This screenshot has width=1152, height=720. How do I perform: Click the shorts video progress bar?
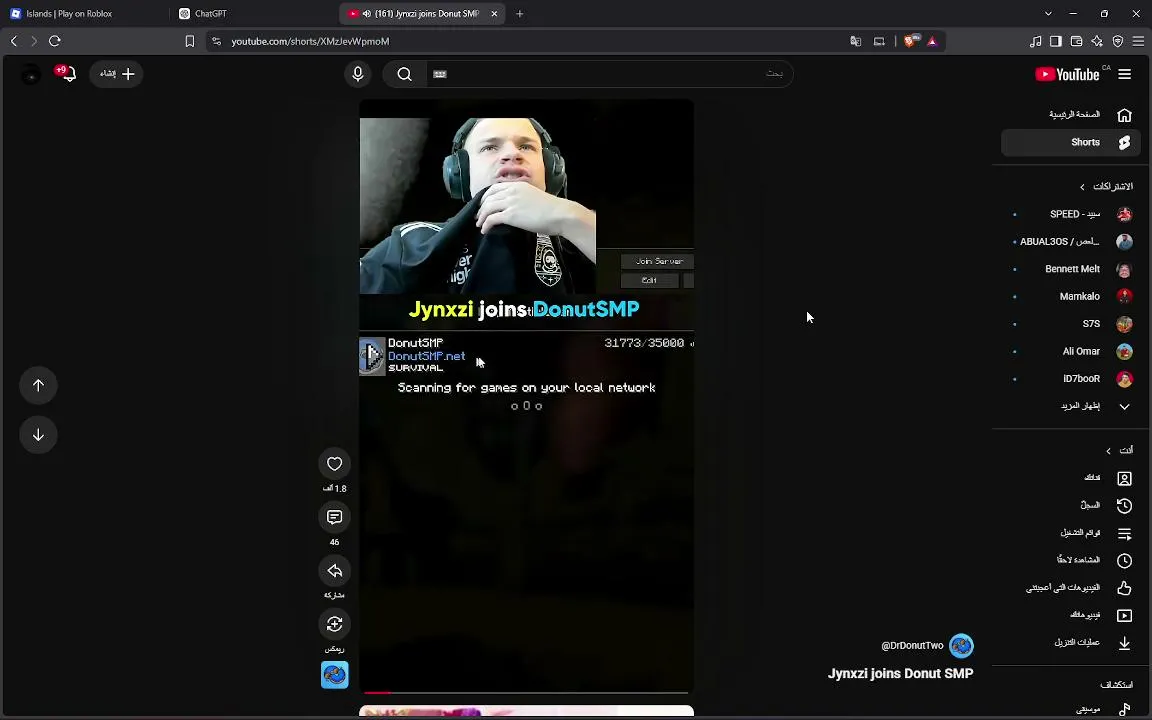(526, 692)
